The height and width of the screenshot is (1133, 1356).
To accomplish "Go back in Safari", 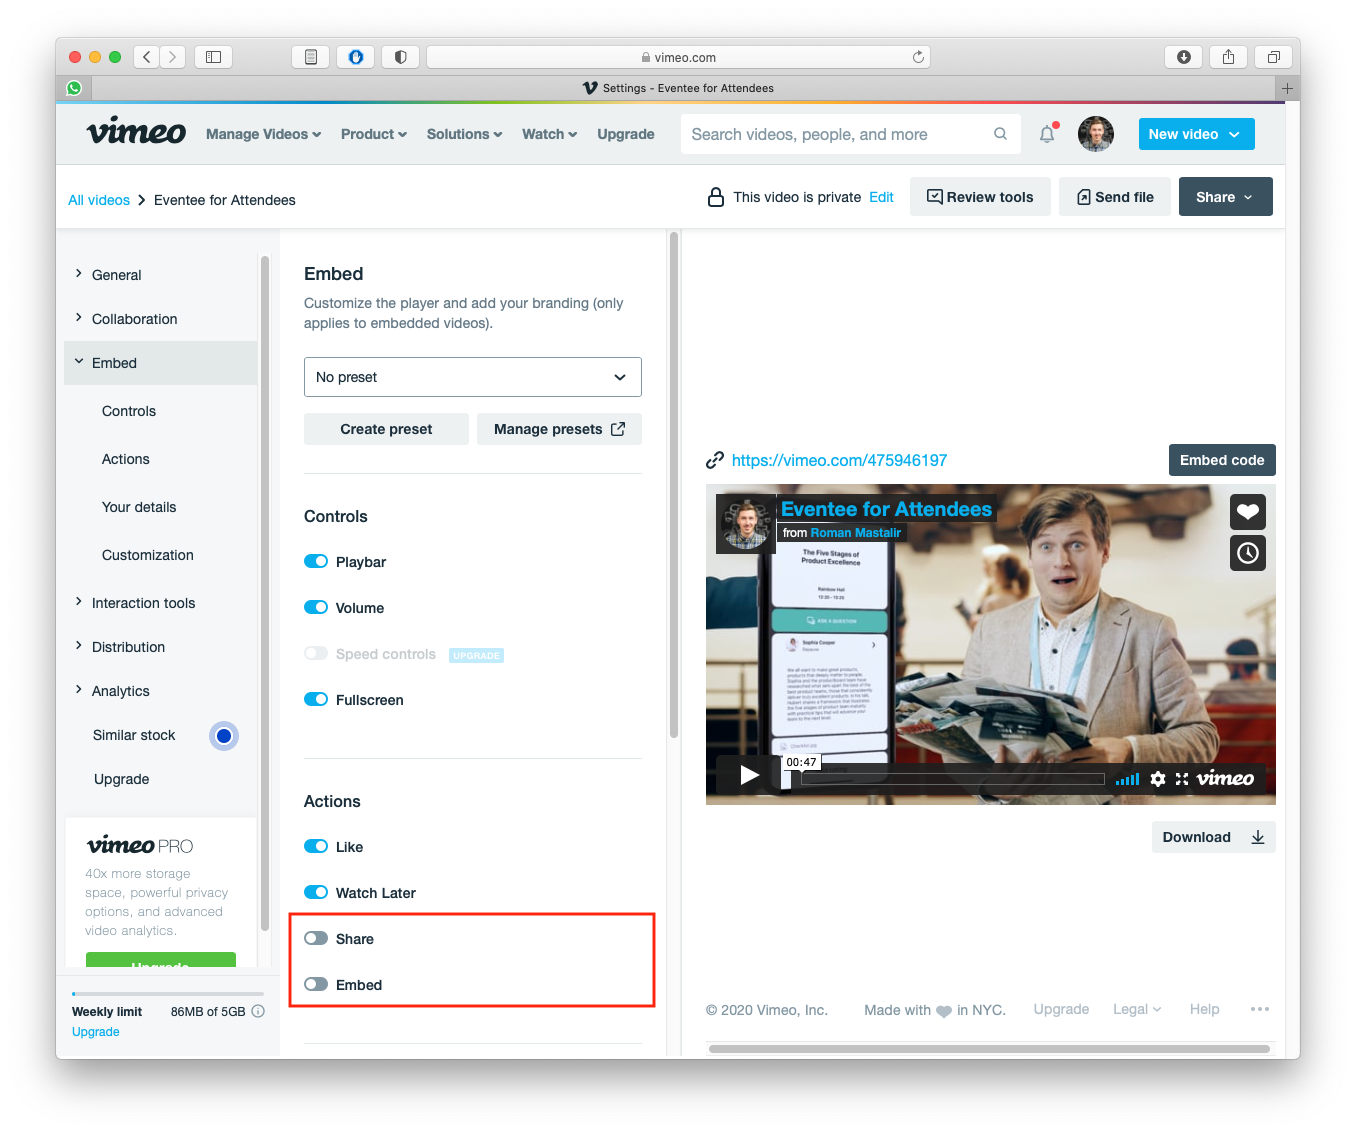I will tap(147, 57).
